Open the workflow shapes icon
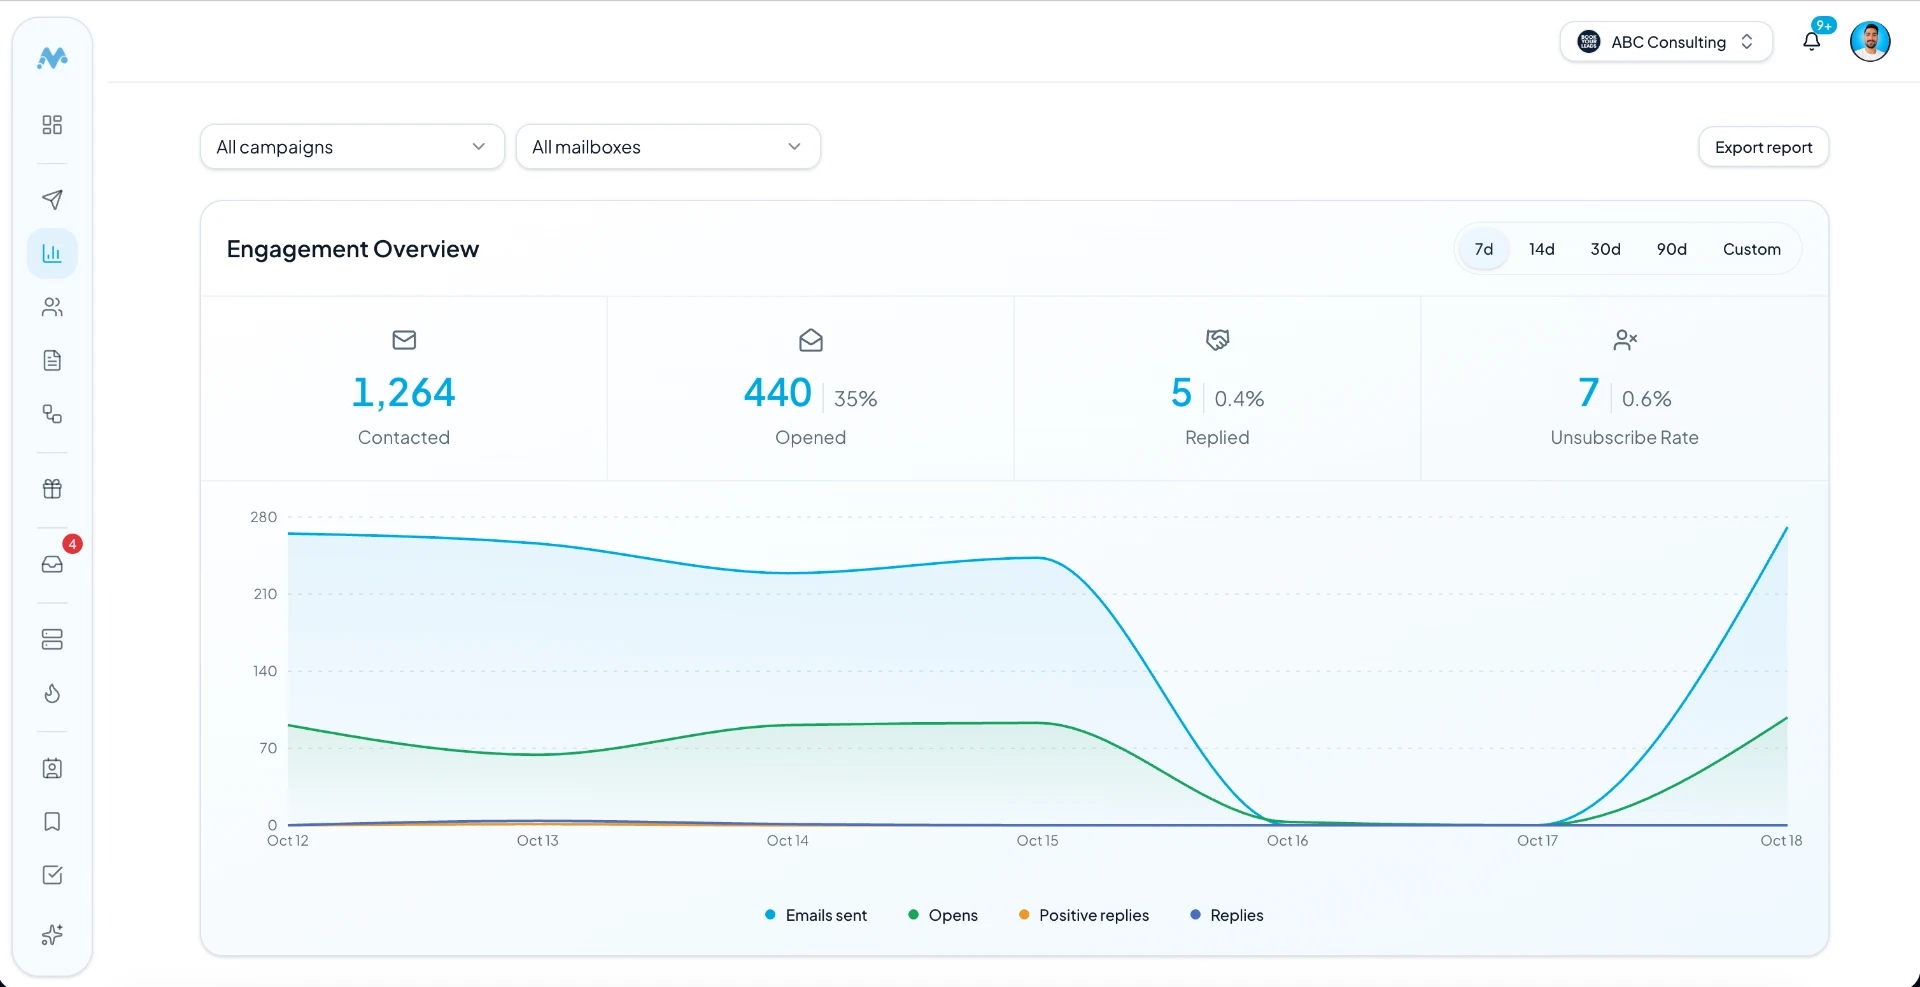 tap(52, 414)
